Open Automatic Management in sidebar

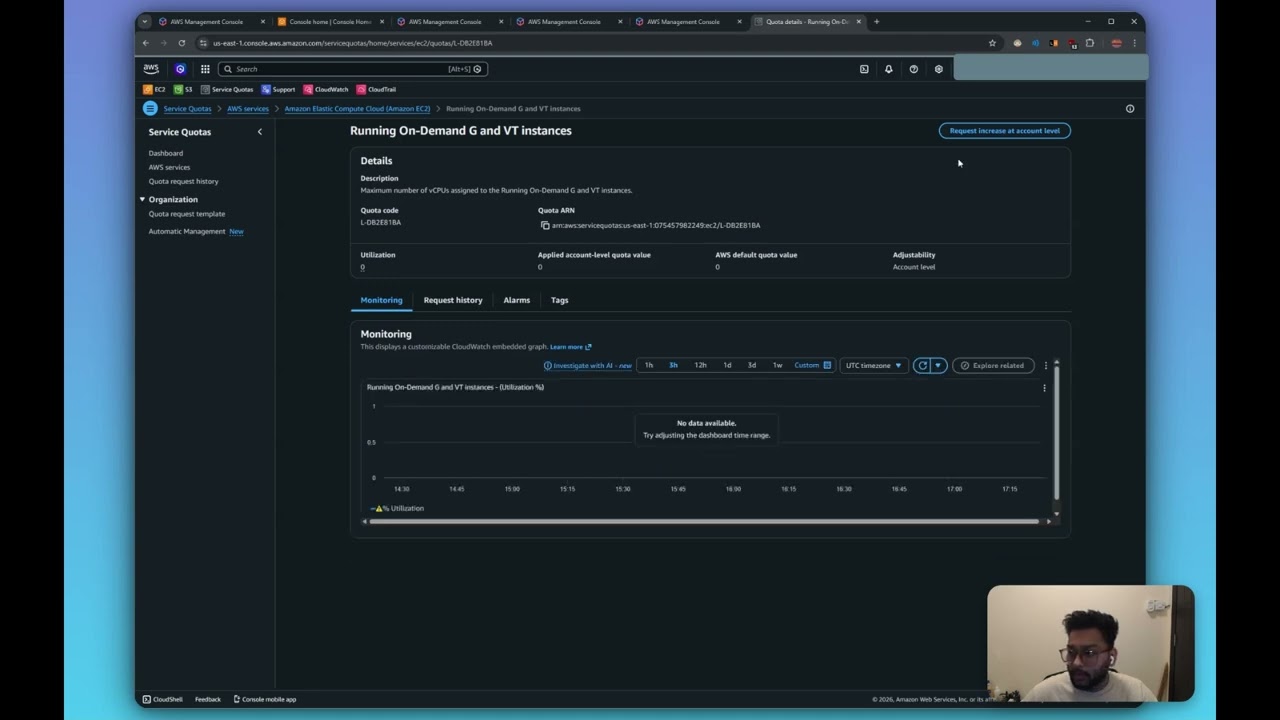coord(187,231)
